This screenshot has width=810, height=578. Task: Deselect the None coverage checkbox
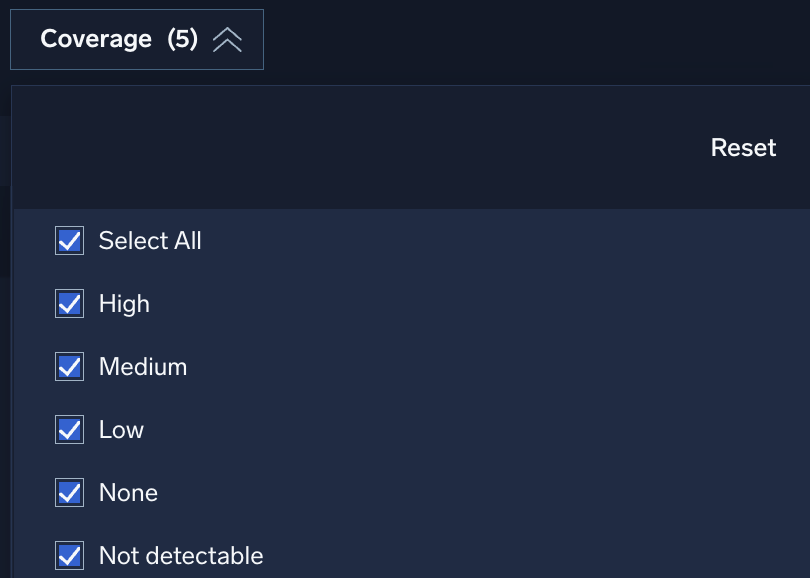(x=69, y=493)
